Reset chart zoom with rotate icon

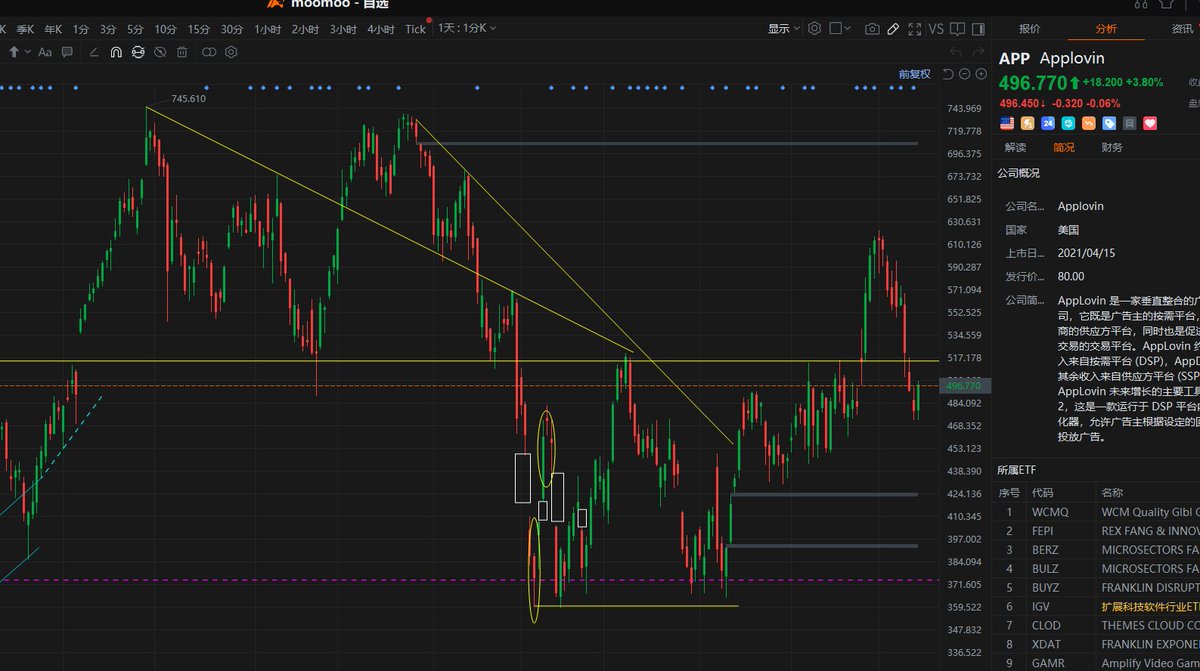point(948,74)
